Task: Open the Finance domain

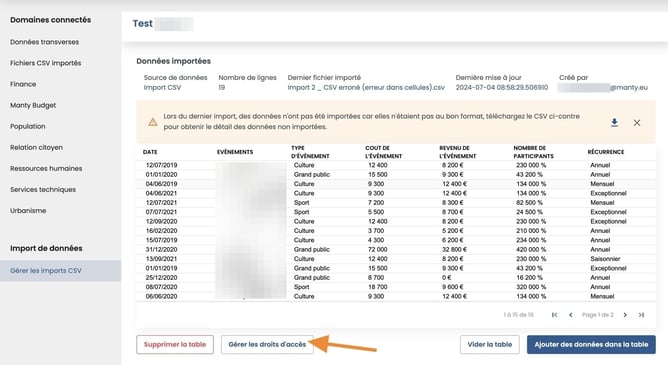Action: [23, 84]
